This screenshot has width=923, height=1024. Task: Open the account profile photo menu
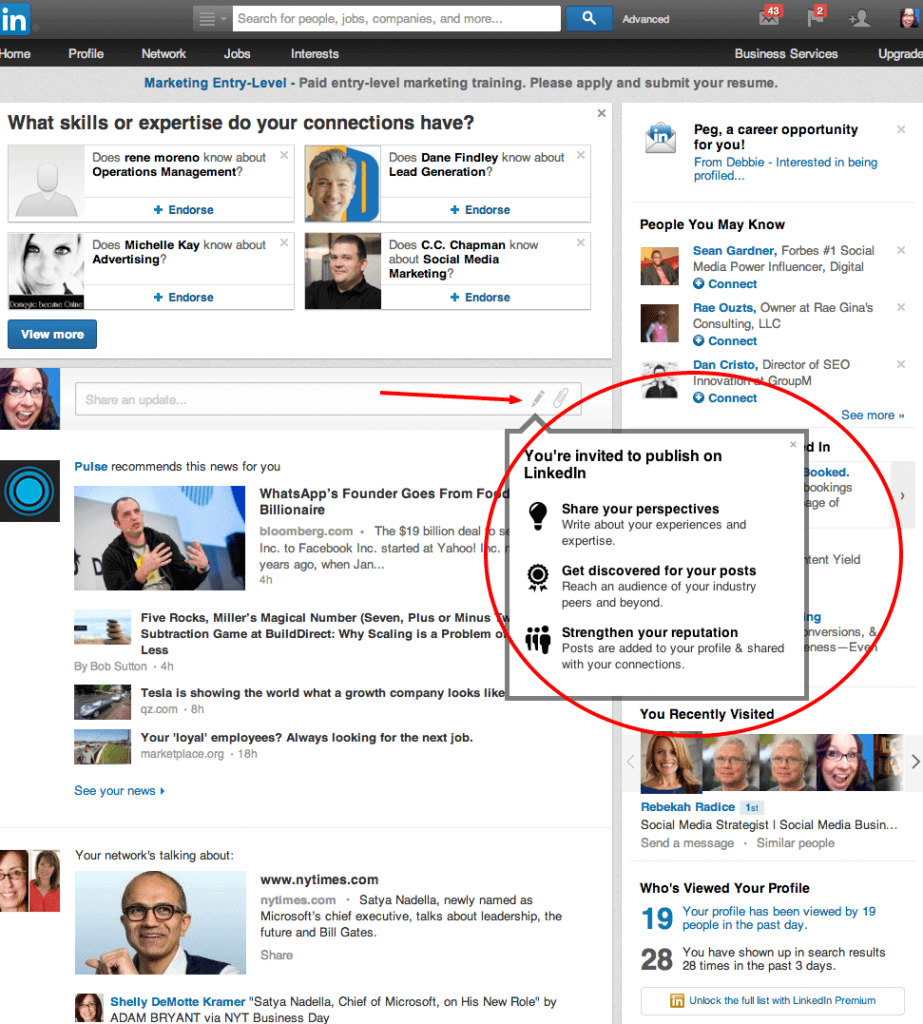pos(909,18)
